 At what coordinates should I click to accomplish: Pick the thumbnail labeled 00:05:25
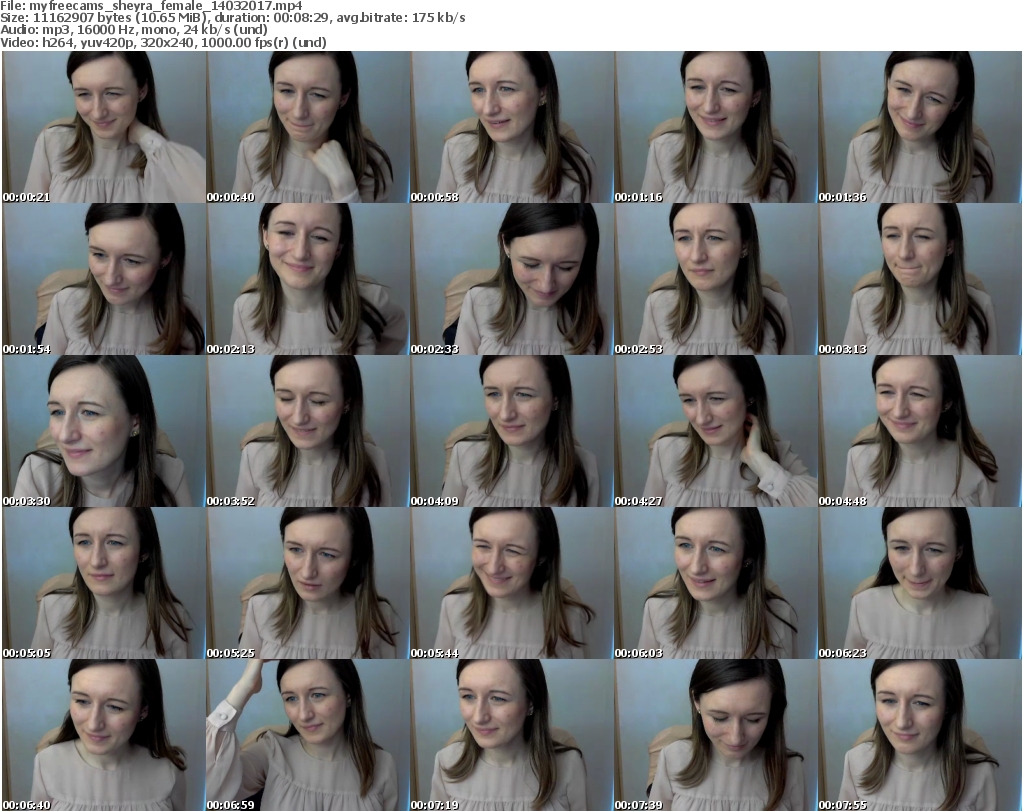pos(308,583)
